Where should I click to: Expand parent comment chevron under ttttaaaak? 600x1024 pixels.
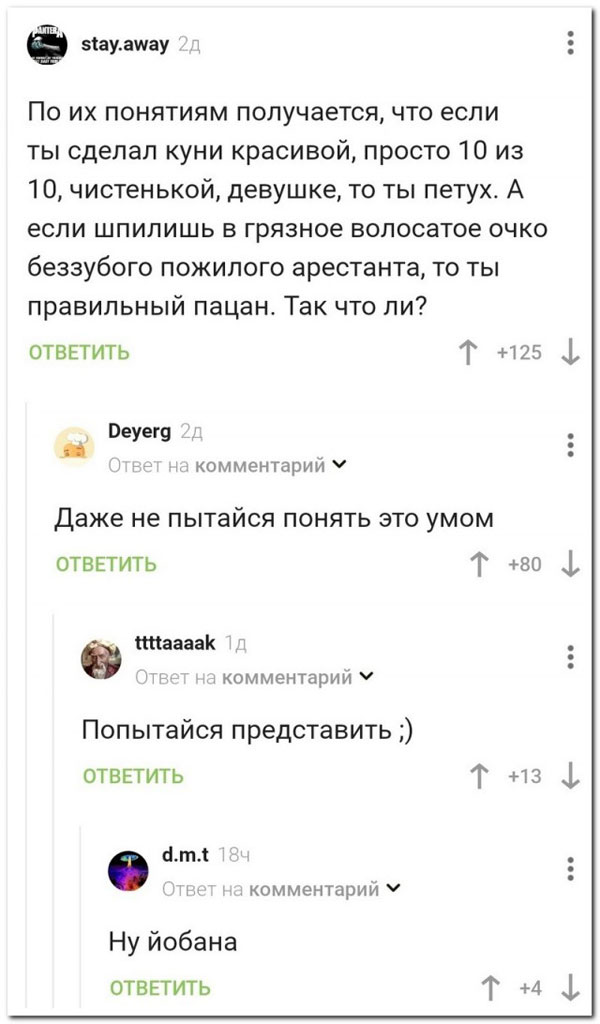pos(366,677)
